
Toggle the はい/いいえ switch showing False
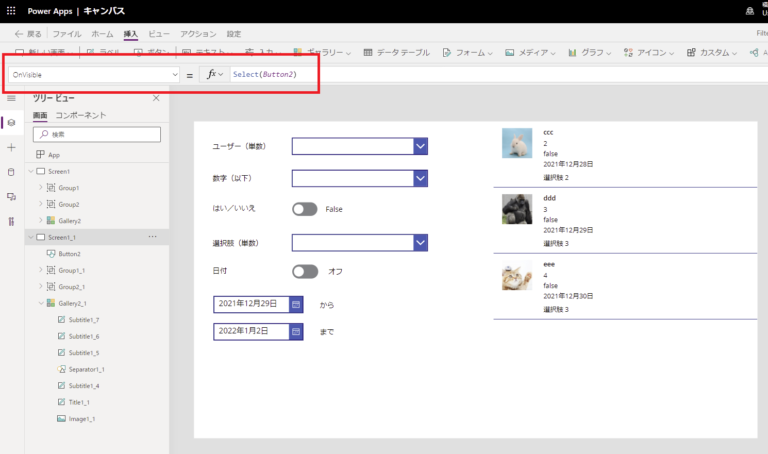(x=304, y=209)
